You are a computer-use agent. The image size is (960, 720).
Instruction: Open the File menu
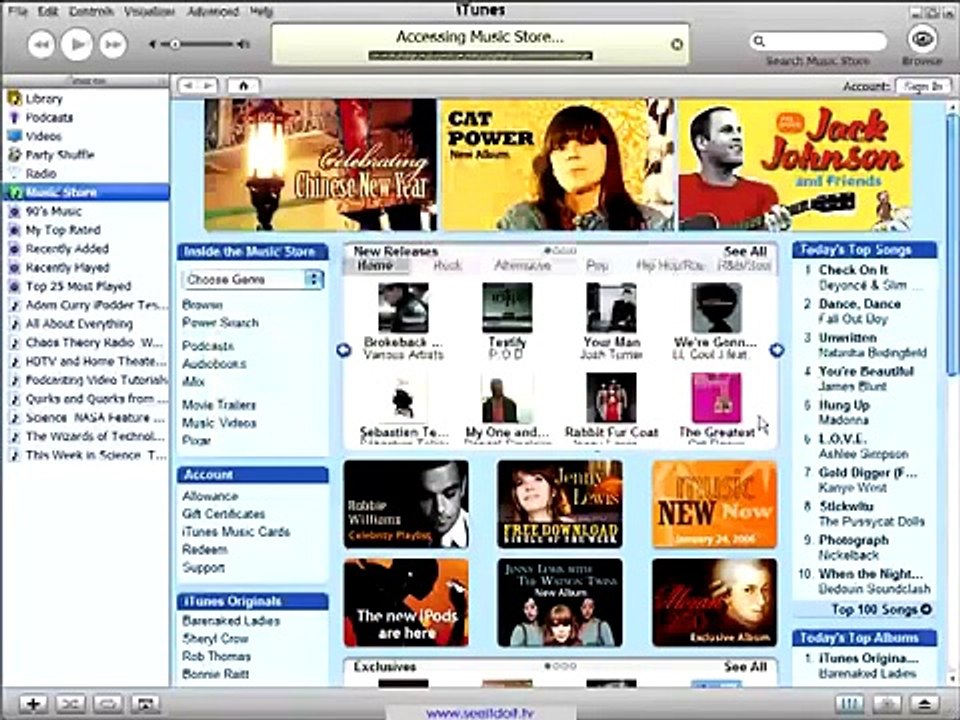(x=18, y=12)
